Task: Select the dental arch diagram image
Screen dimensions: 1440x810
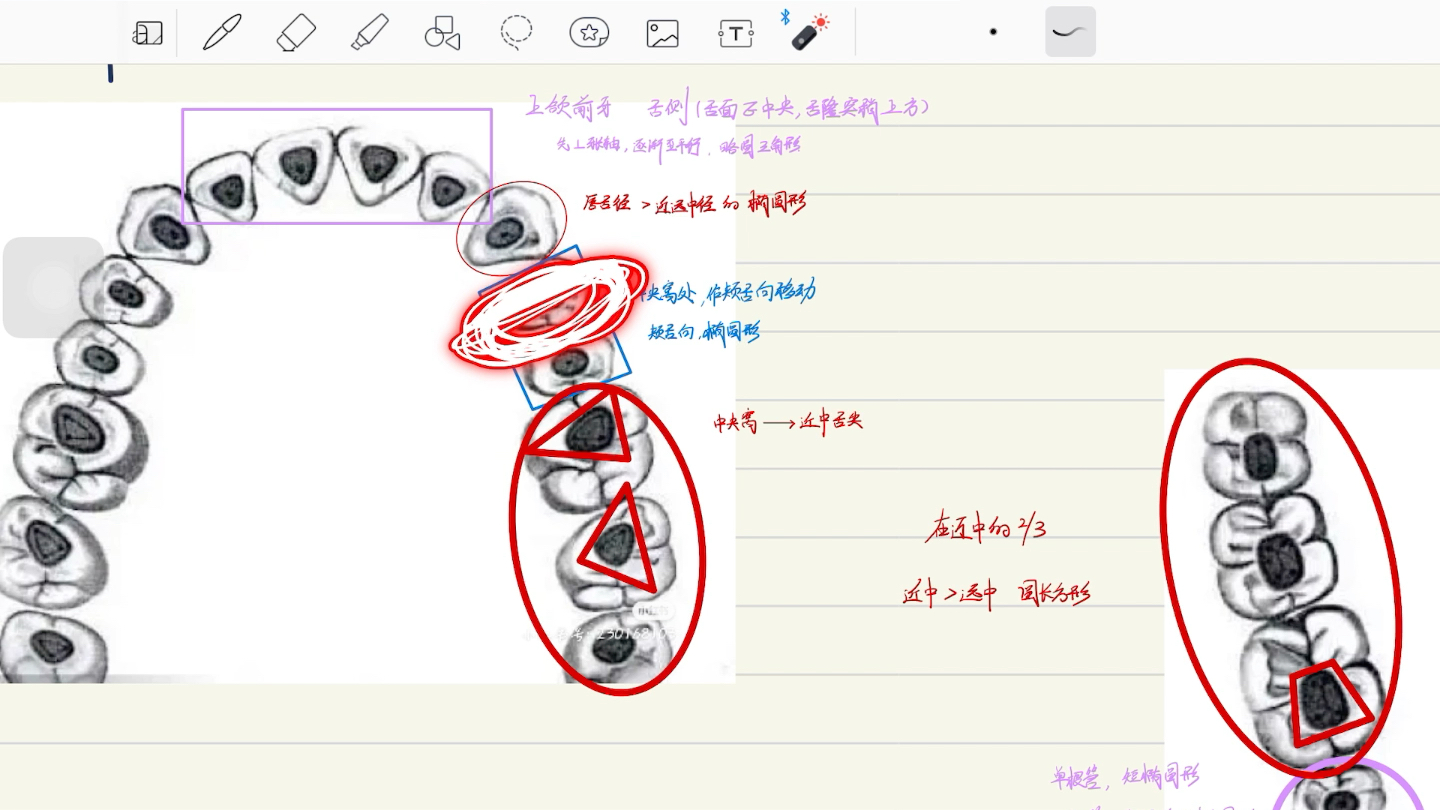Action: tap(367, 393)
